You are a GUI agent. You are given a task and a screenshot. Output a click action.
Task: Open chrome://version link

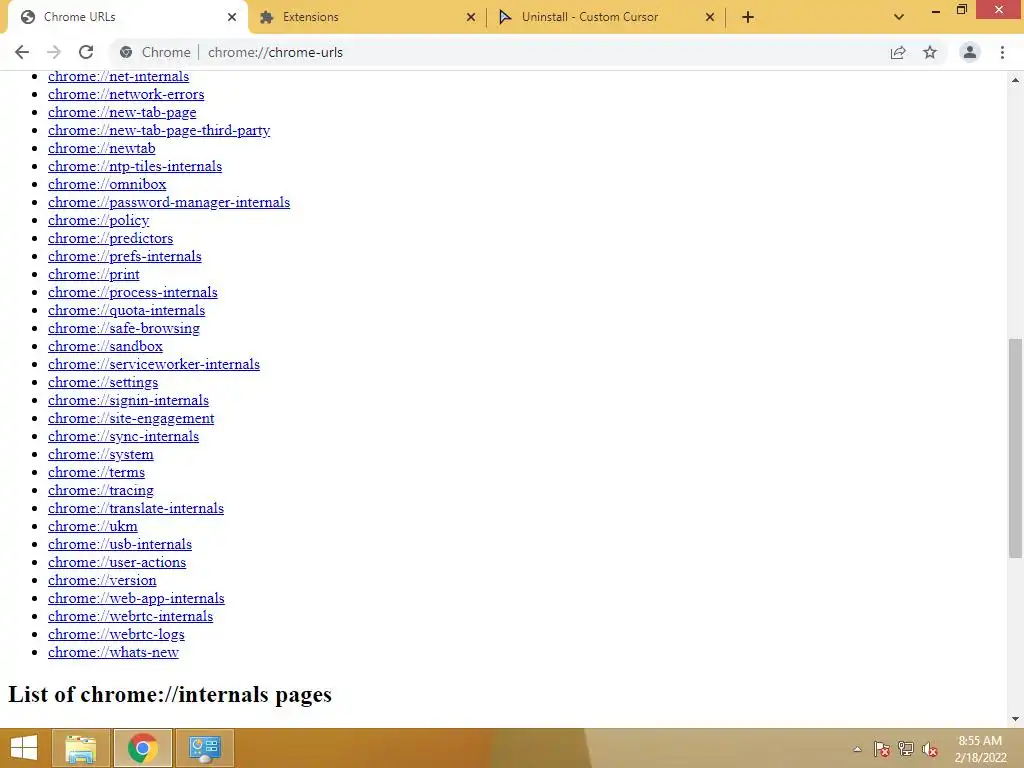click(102, 581)
